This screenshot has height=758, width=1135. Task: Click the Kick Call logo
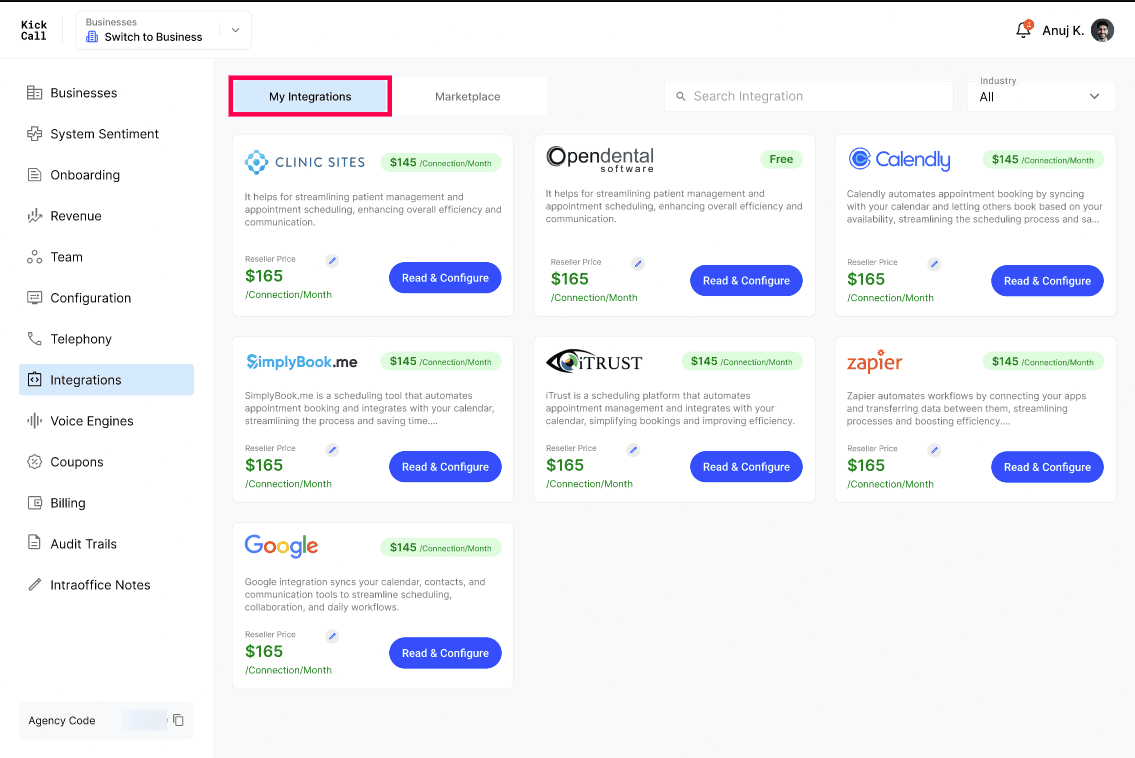pyautogui.click(x=33, y=30)
